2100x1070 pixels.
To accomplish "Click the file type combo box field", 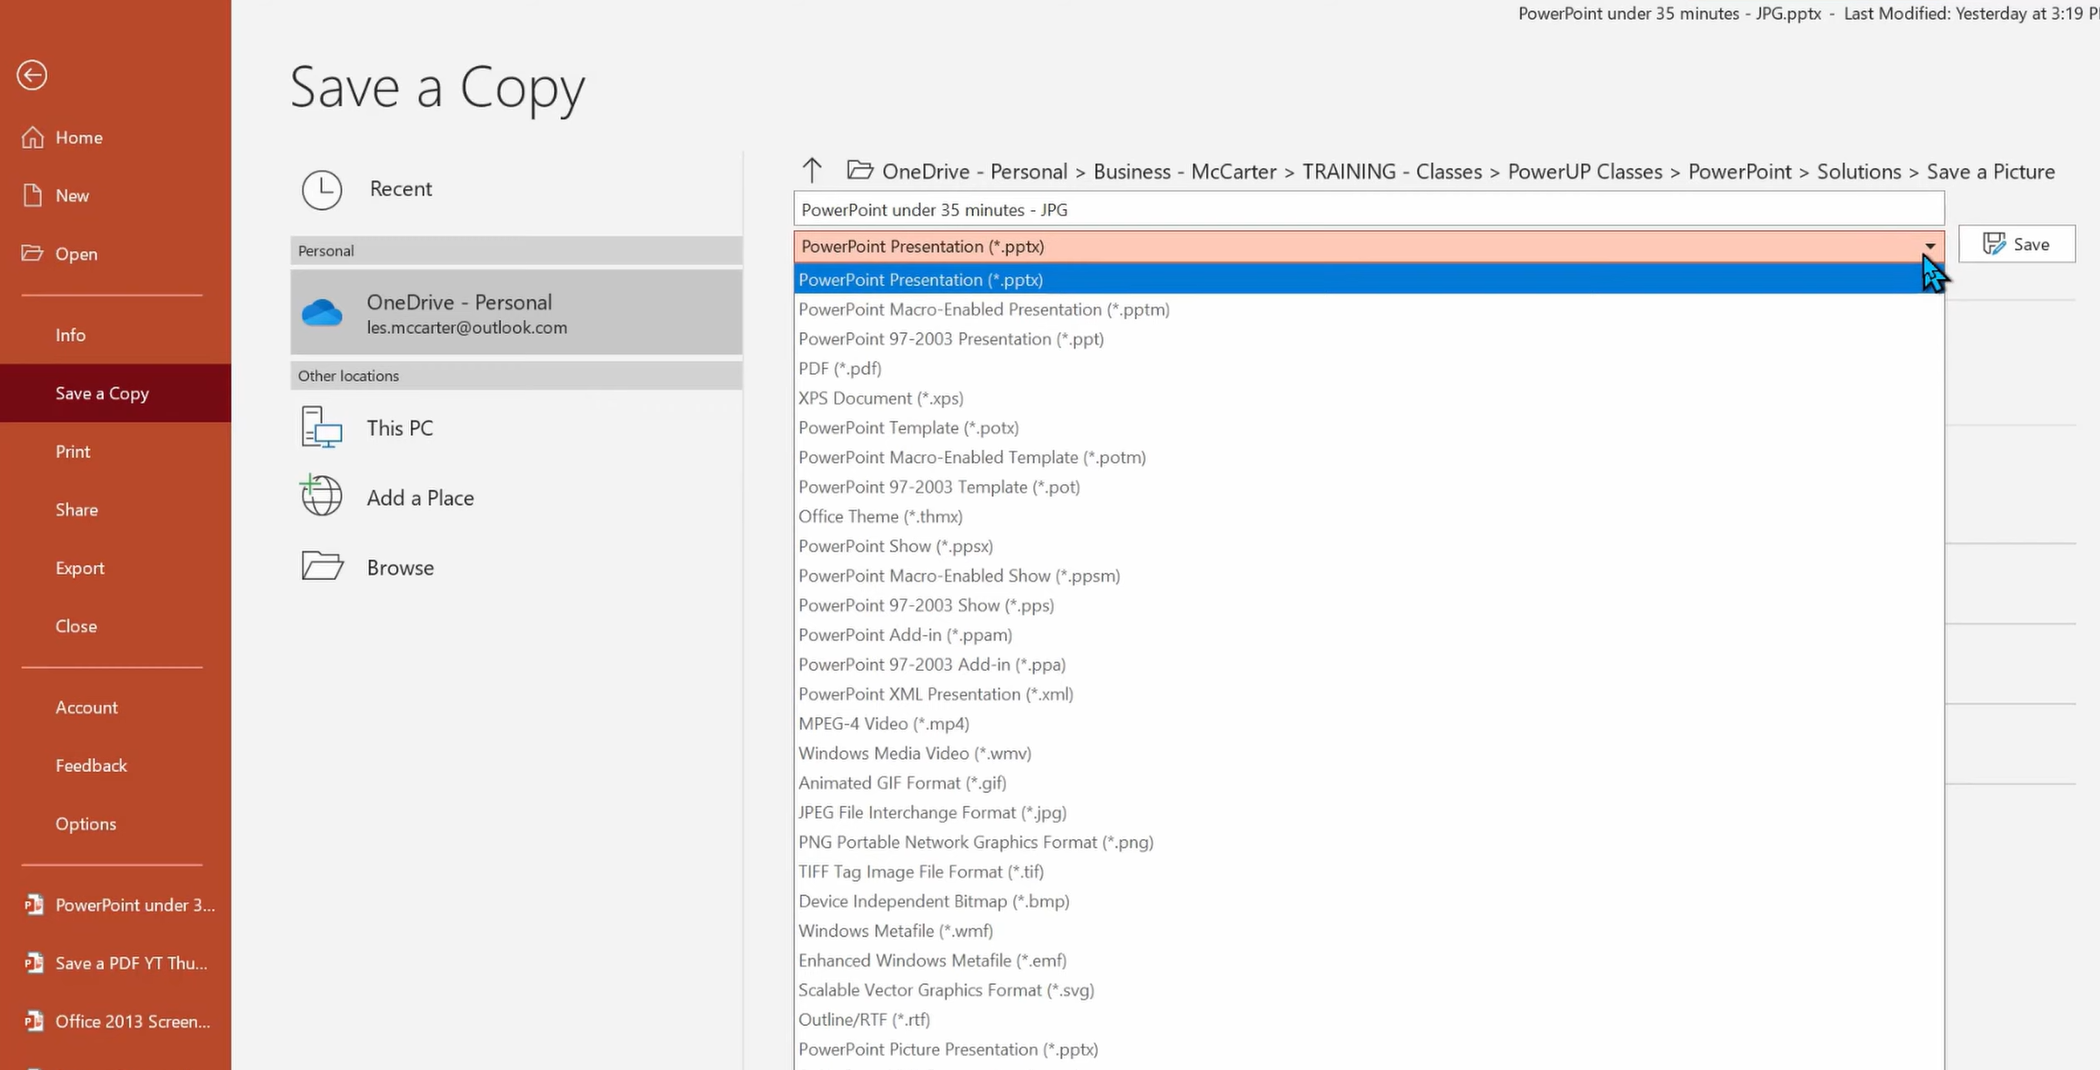I will [1369, 246].
